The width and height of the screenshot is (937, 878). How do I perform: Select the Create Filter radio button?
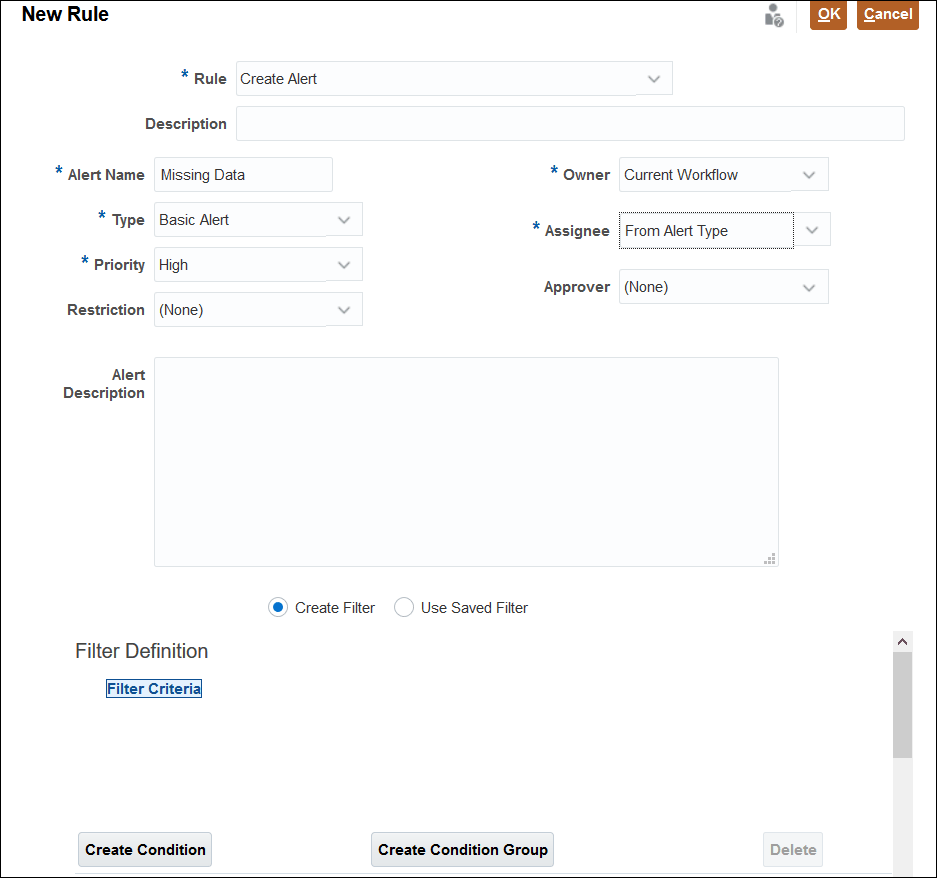click(278, 607)
